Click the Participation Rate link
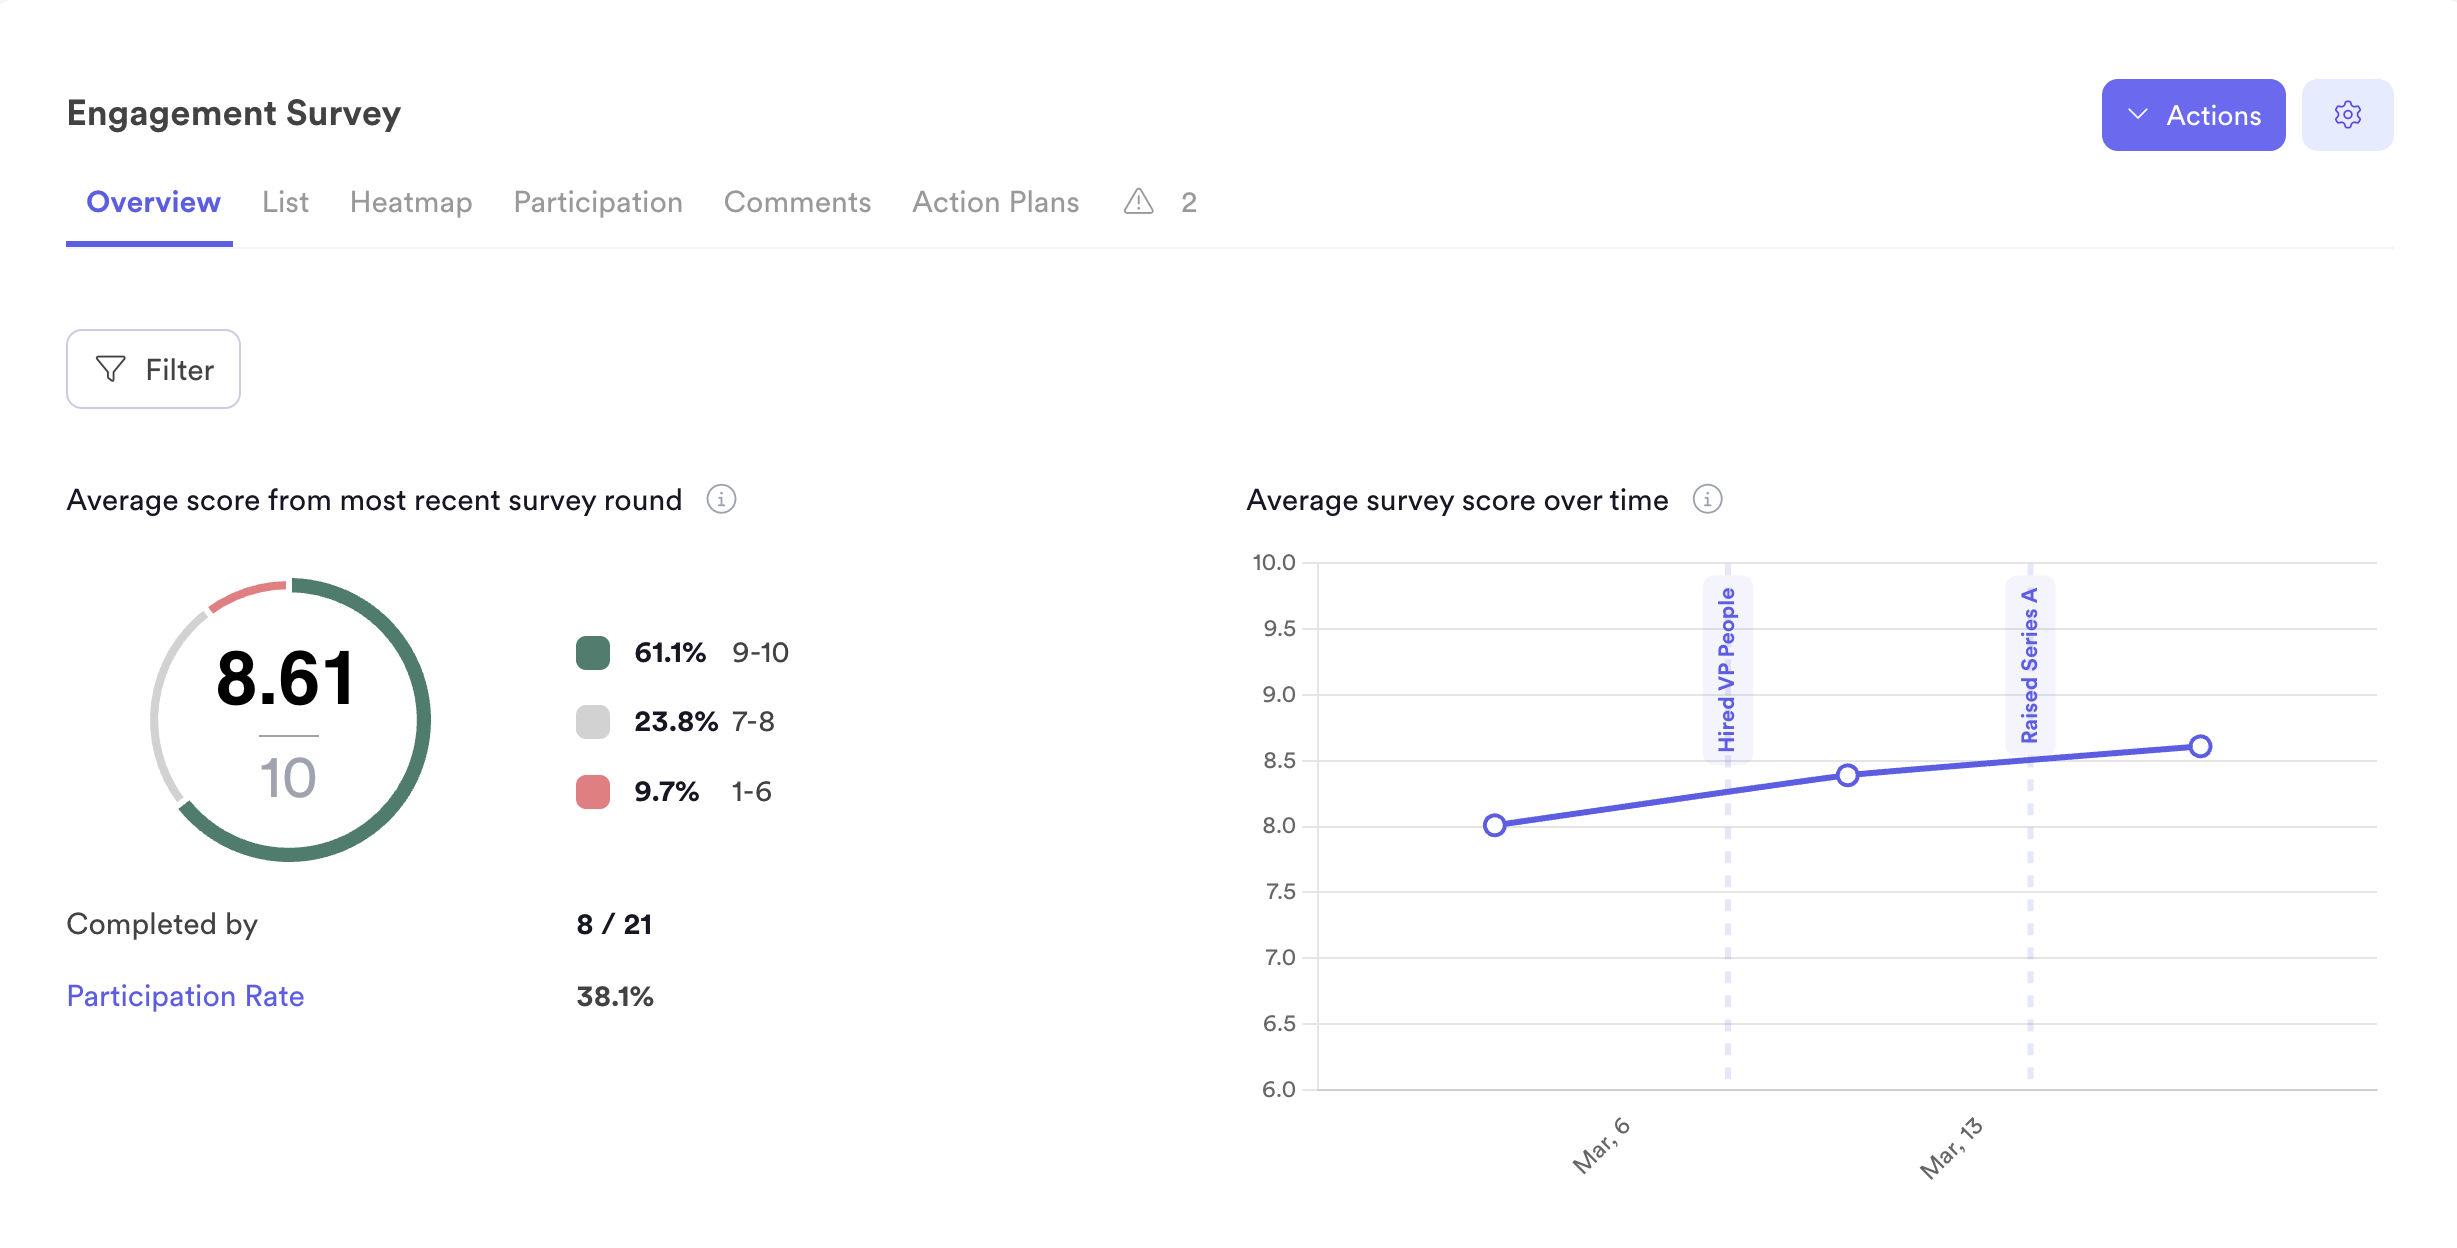 [x=186, y=995]
